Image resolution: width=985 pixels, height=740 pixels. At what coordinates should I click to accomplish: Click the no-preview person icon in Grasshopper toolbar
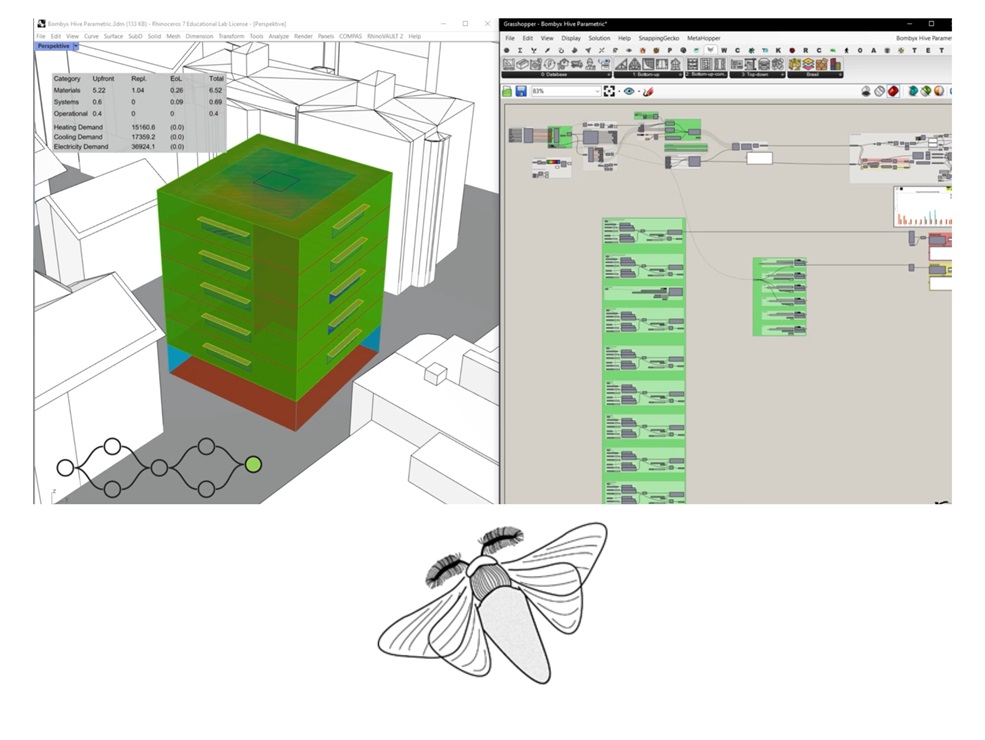(x=866, y=91)
